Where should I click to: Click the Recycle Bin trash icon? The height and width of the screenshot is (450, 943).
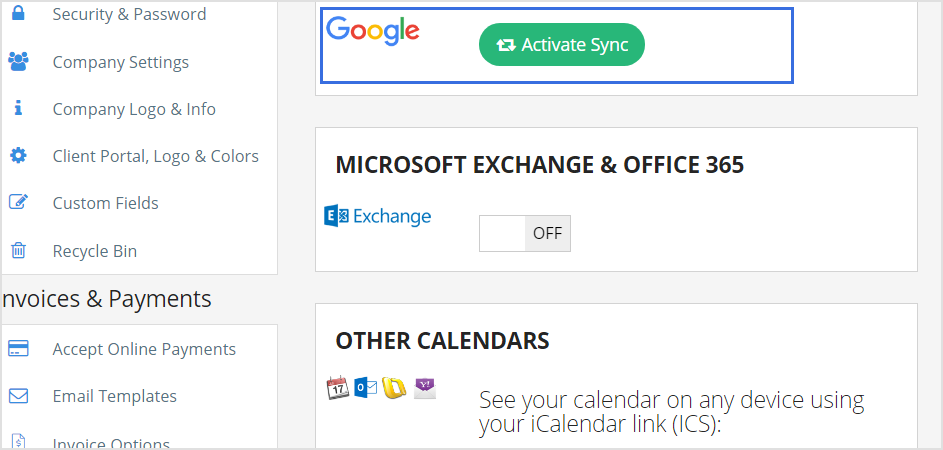click(x=18, y=251)
